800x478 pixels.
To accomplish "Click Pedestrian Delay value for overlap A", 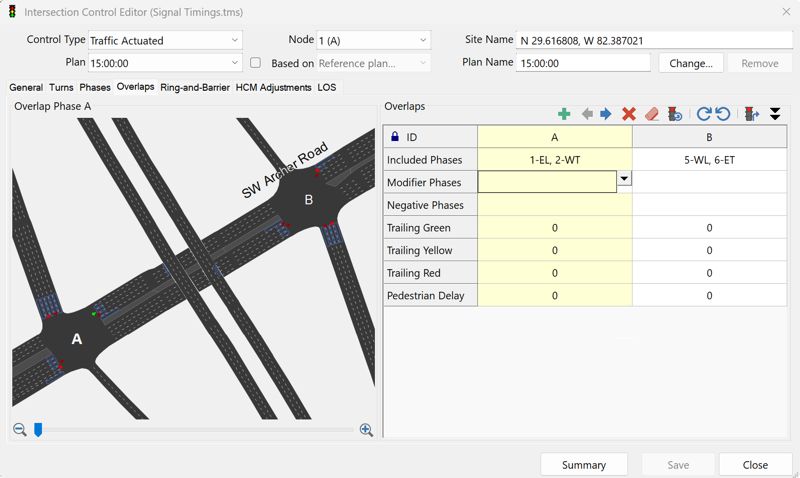I will [x=555, y=295].
